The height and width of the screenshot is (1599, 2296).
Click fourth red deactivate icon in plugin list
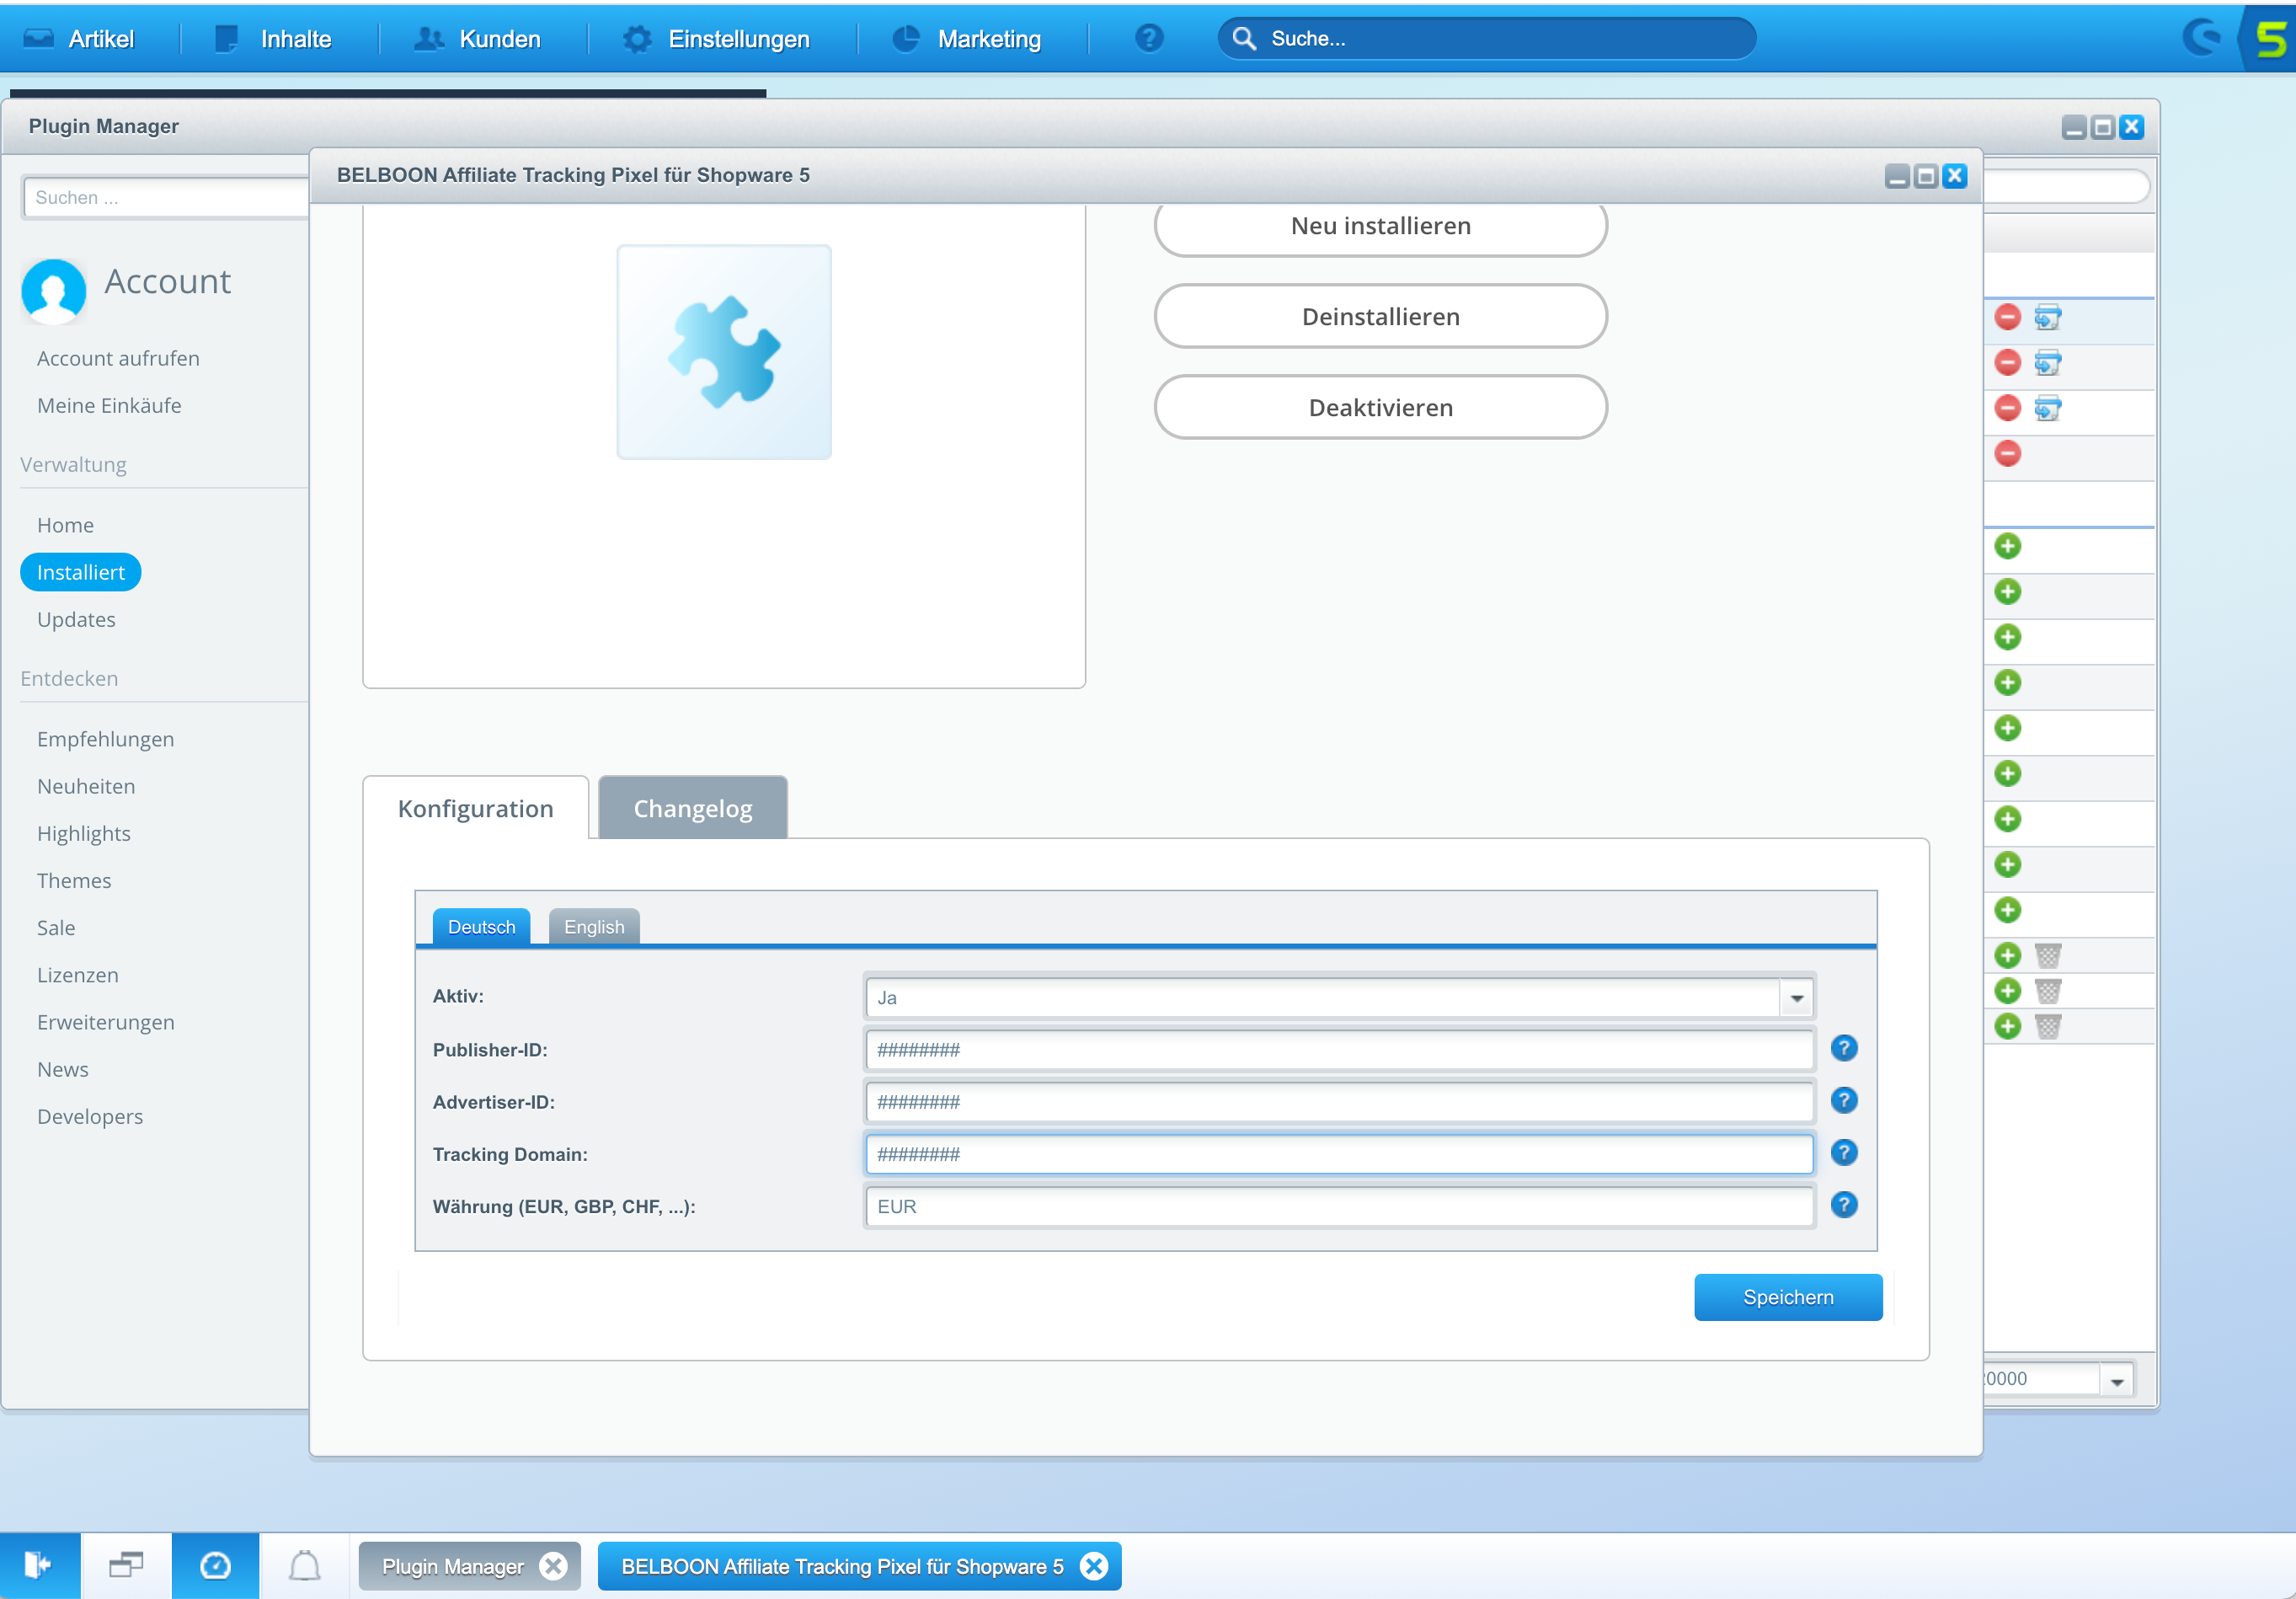pyautogui.click(x=2007, y=453)
